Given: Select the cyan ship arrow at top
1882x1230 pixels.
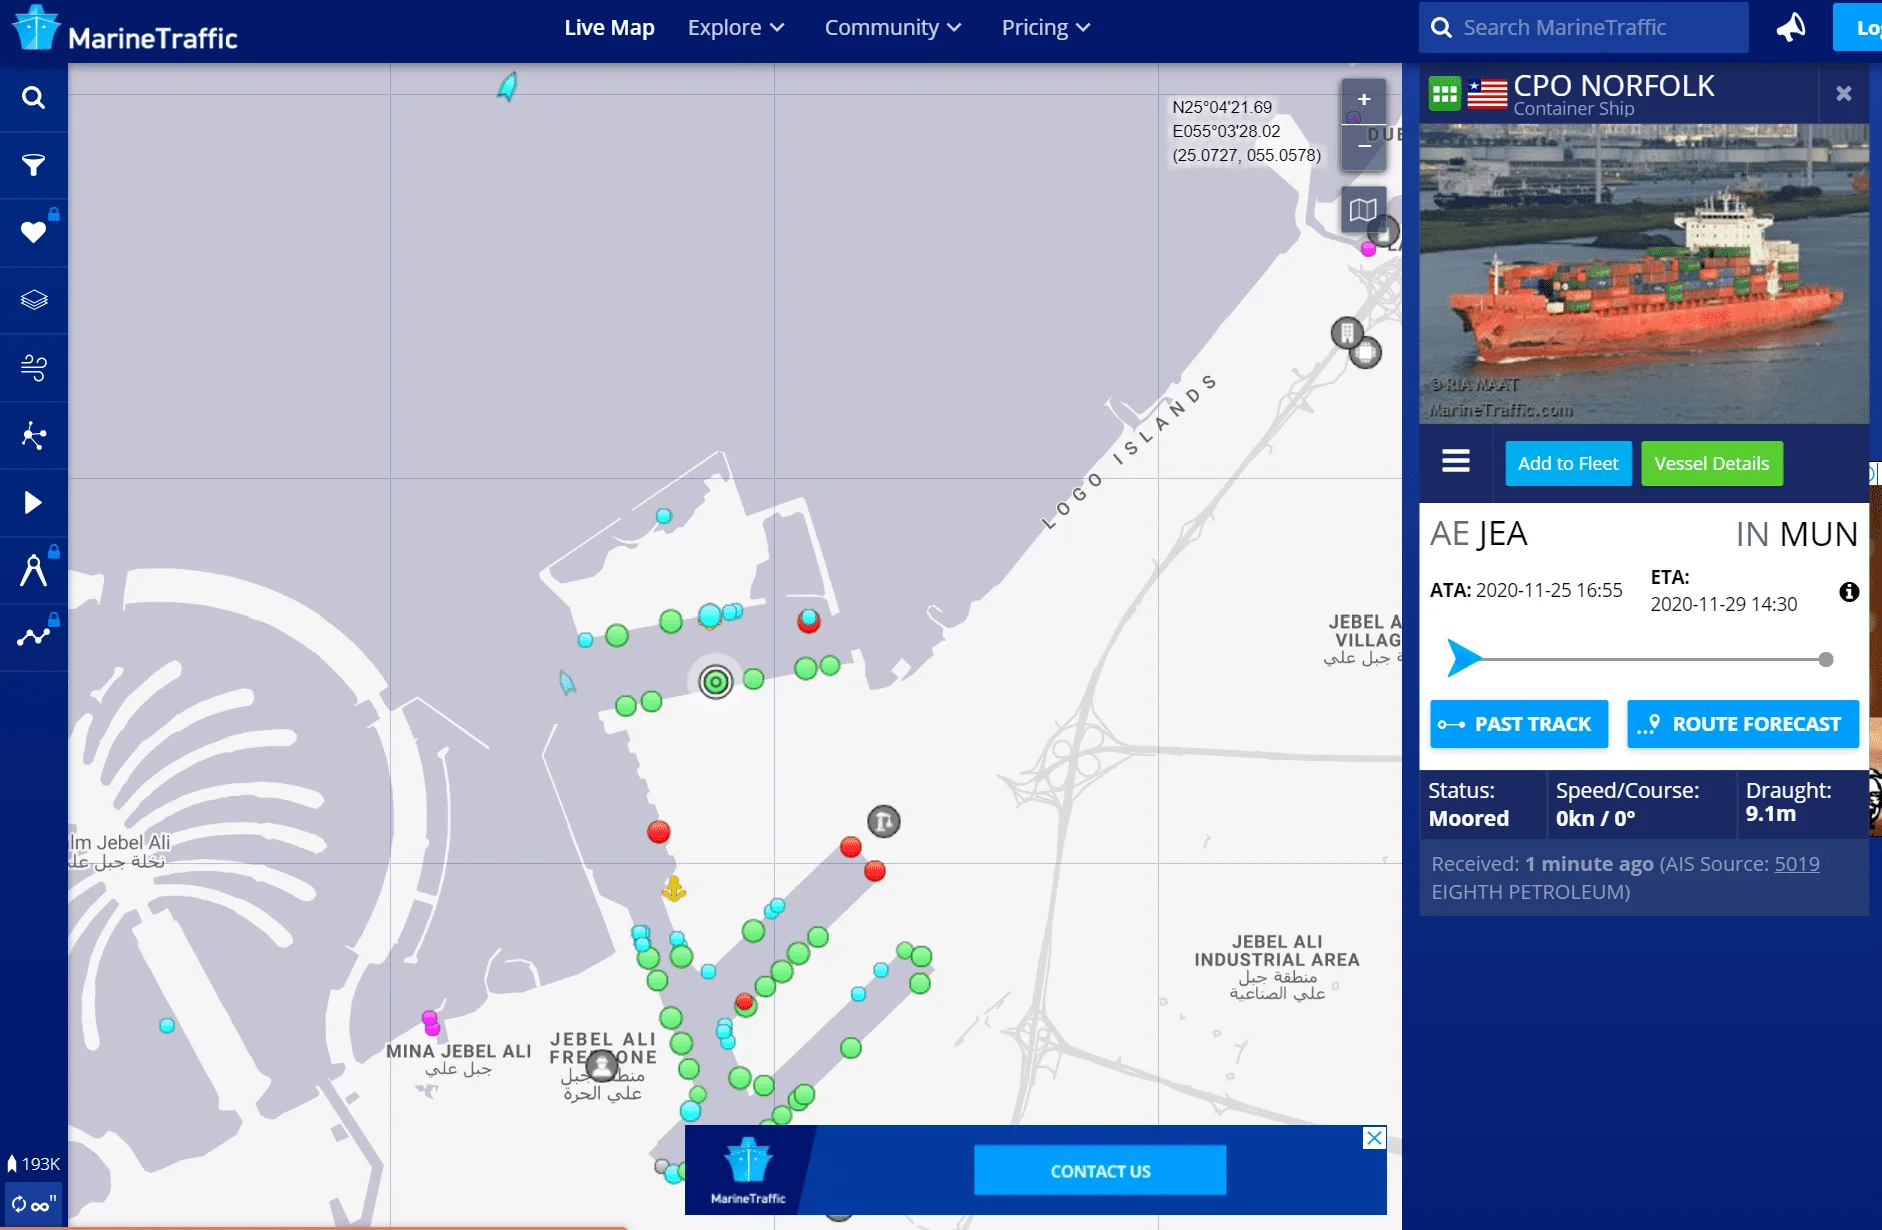Looking at the screenshot, I should coord(508,86).
